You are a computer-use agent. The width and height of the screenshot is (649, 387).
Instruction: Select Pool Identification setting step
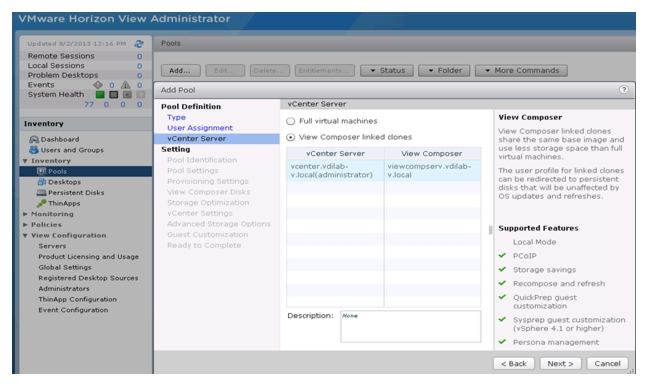202,160
